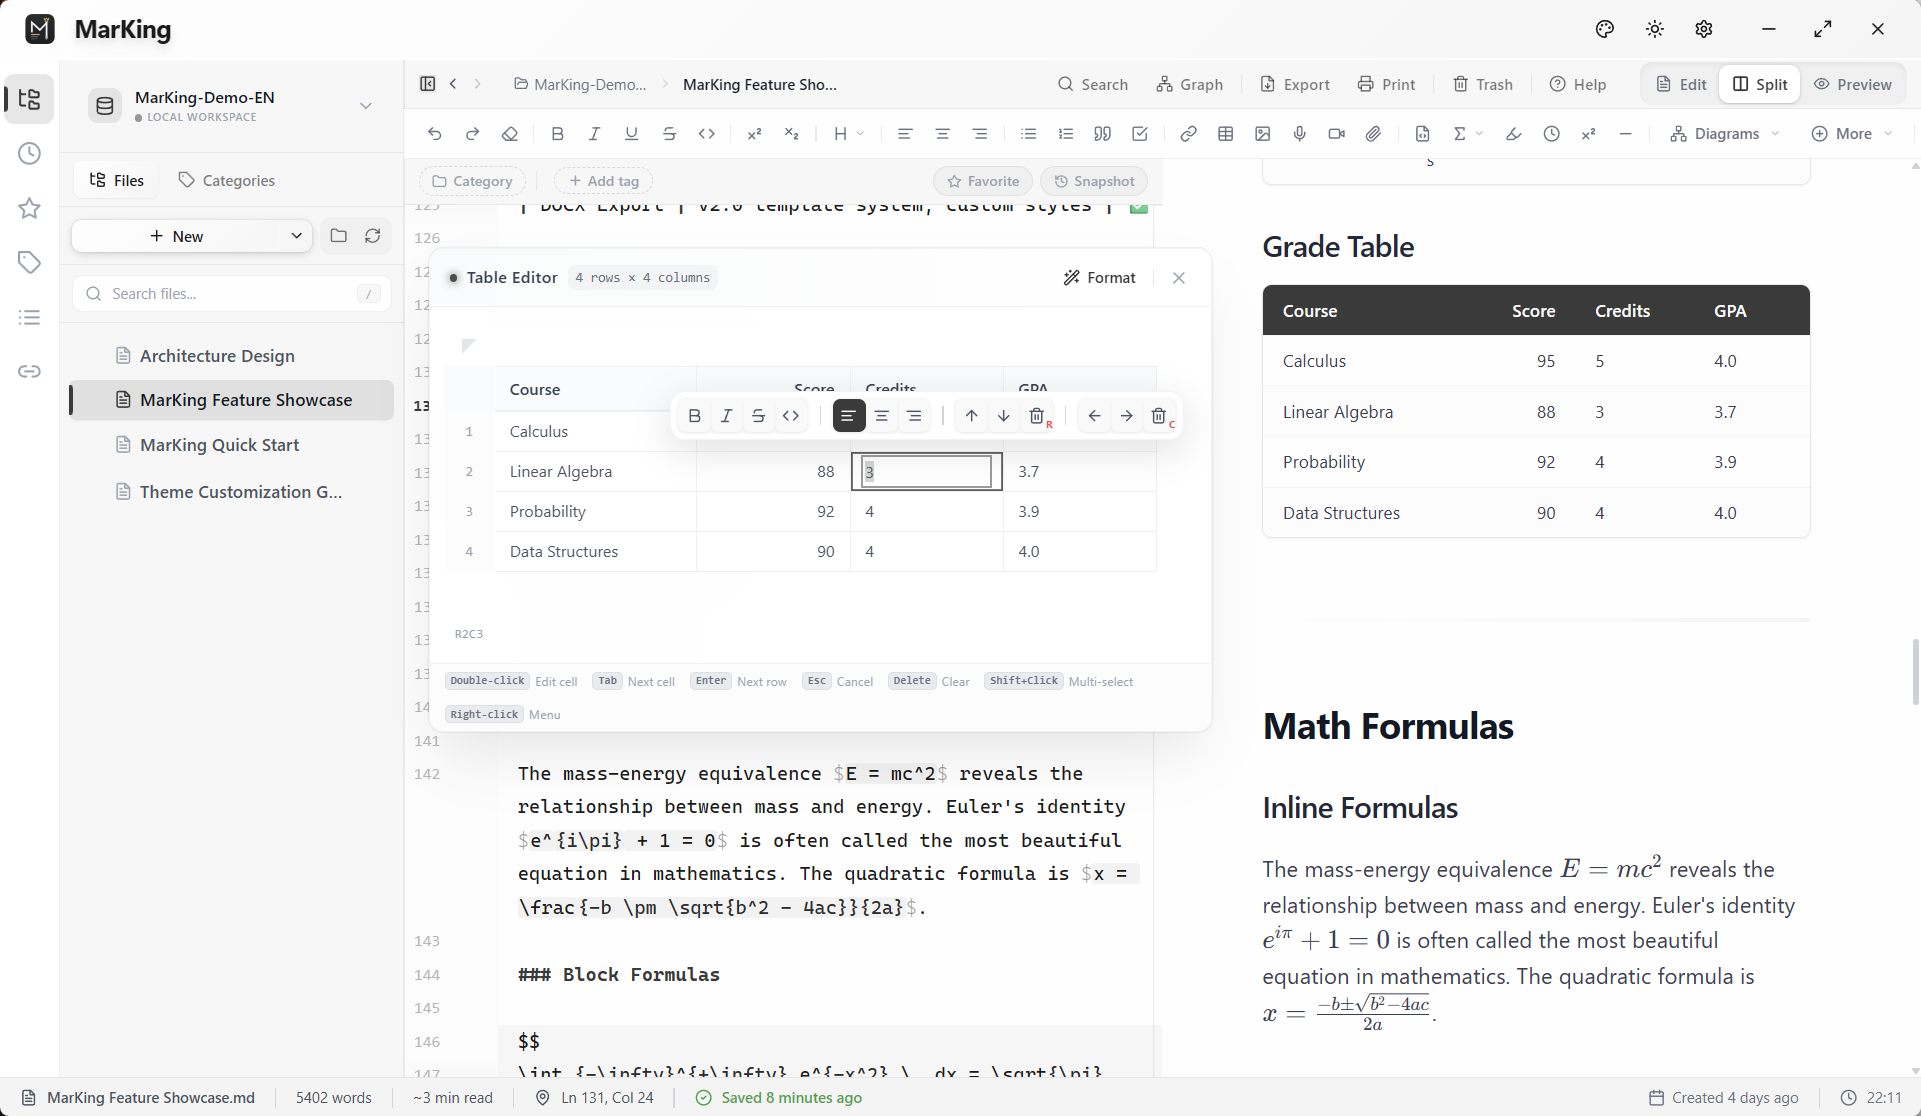Insert a blockquote

point(1102,134)
